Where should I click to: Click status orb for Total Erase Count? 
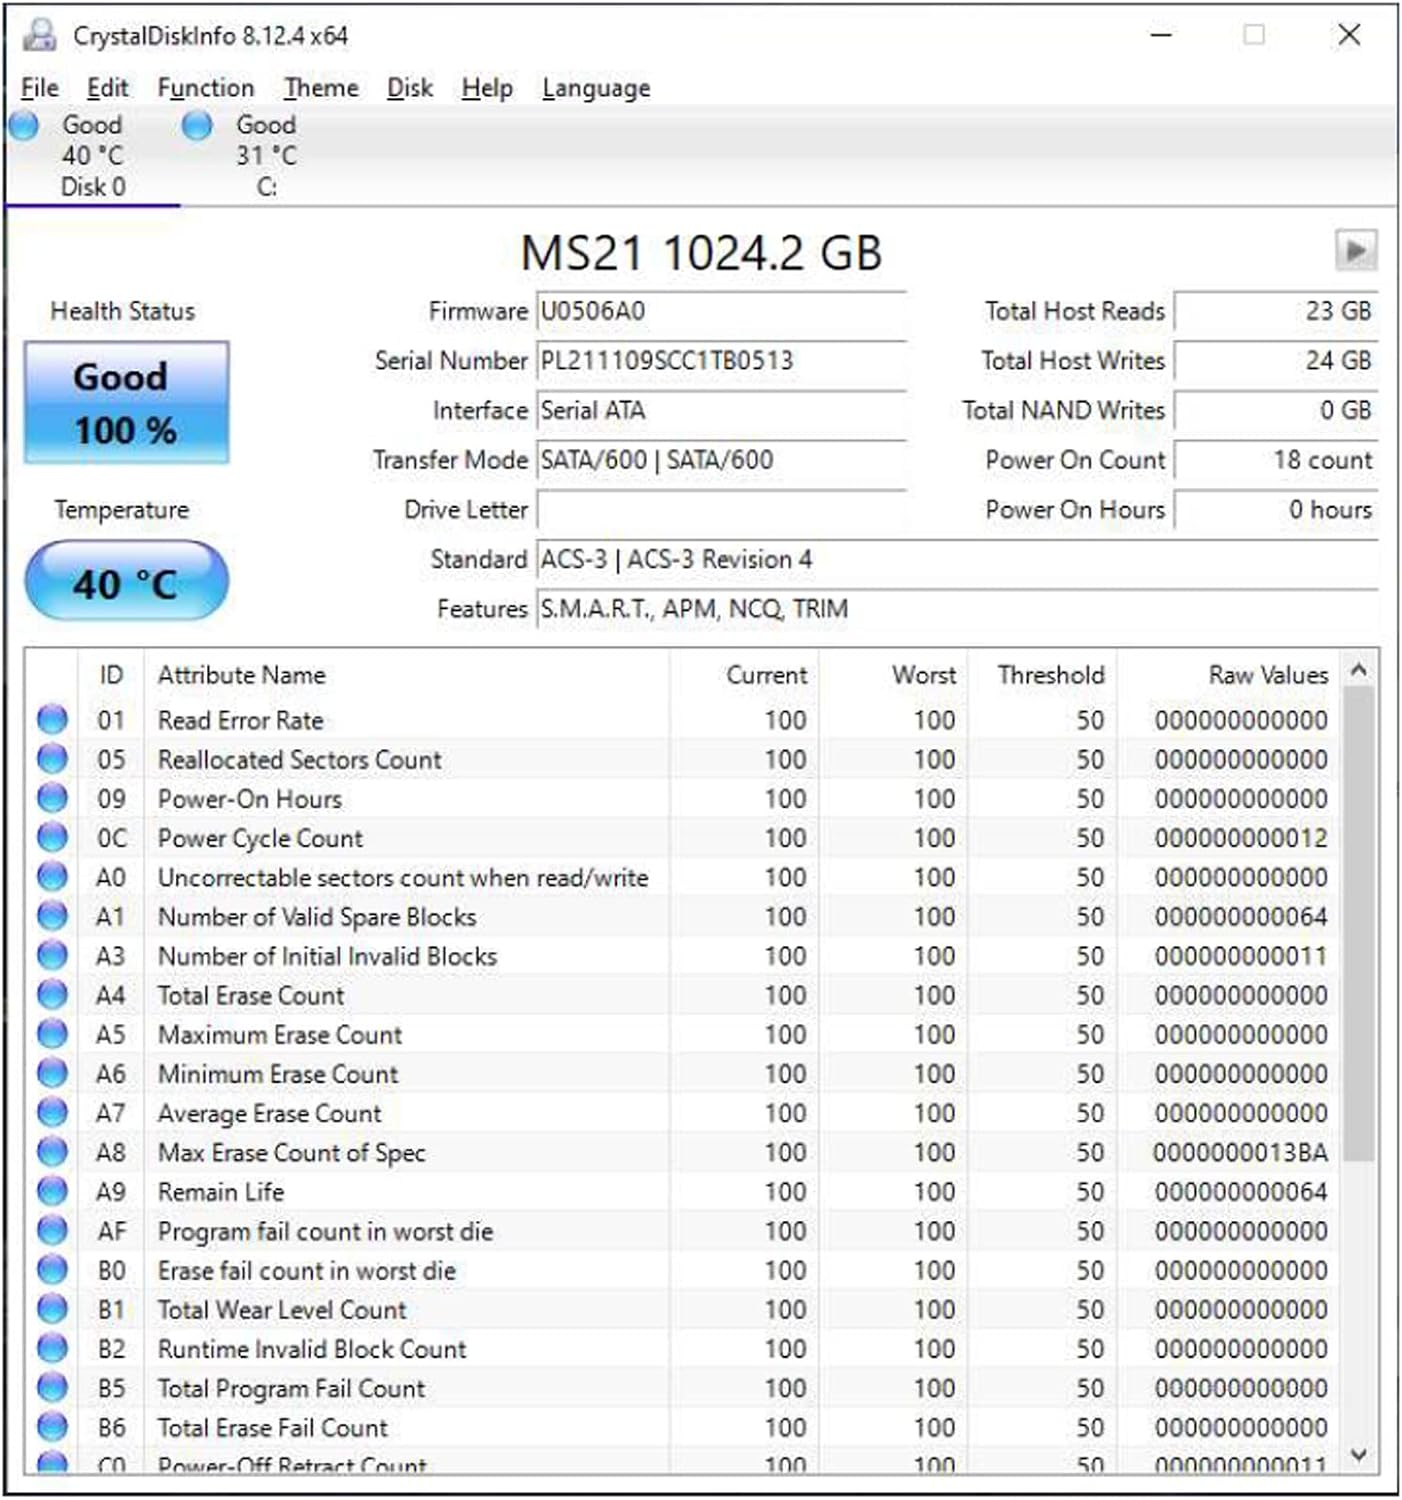(x=52, y=994)
